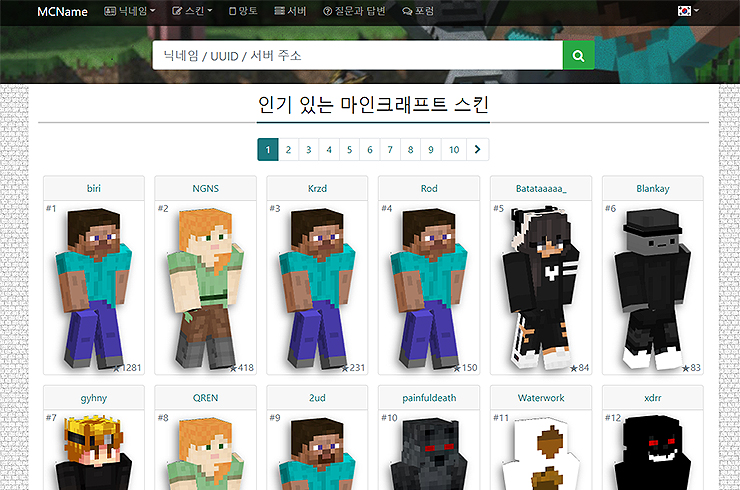View the #2 NGNS Alex skin image
The image size is (740, 490).
(206, 288)
